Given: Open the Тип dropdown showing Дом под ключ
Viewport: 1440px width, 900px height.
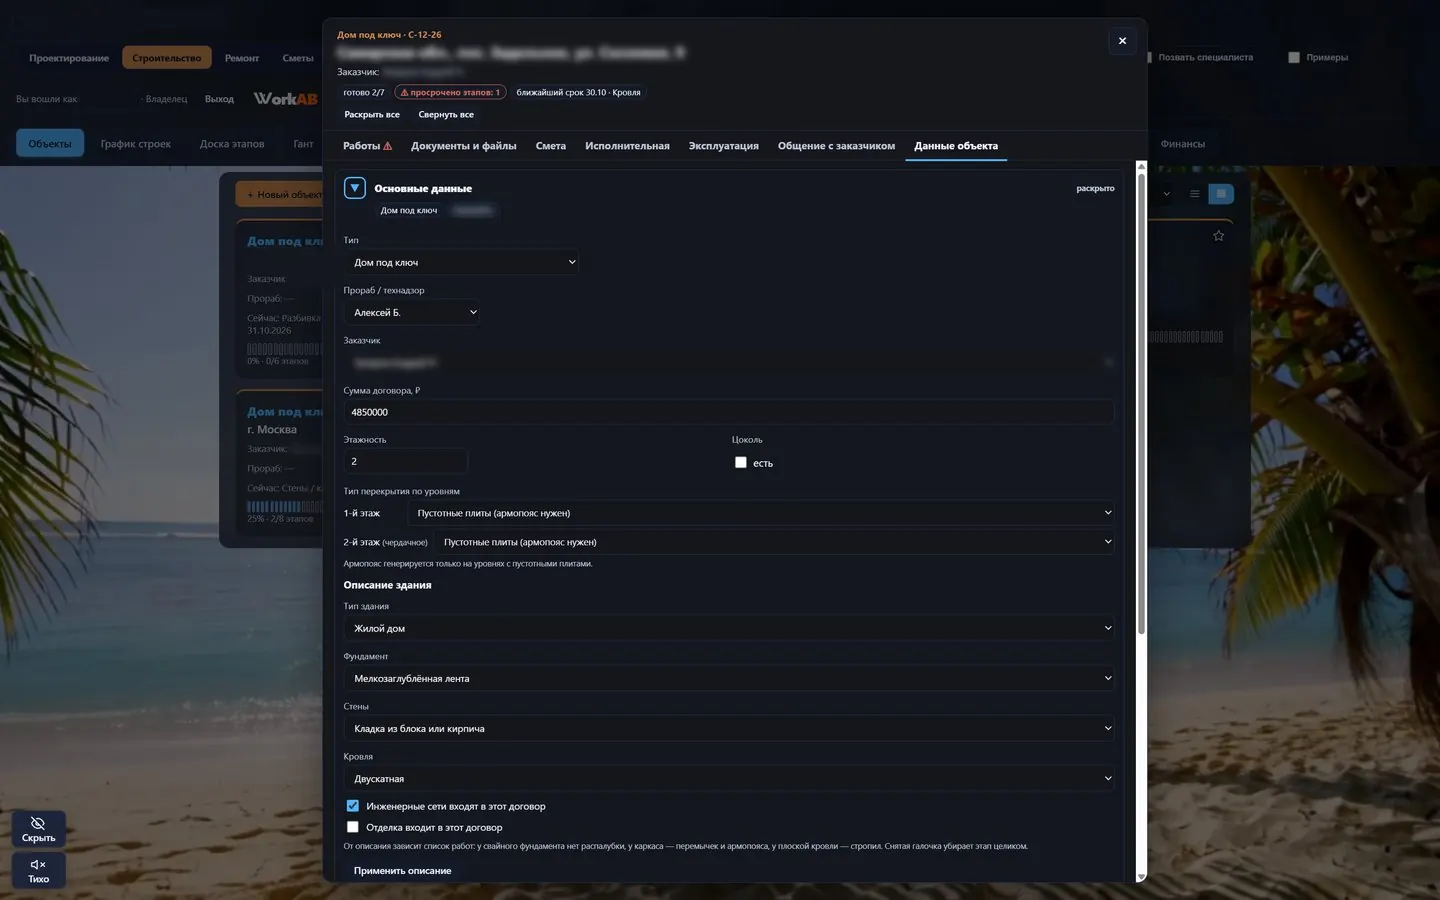Looking at the screenshot, I should coord(462,262).
